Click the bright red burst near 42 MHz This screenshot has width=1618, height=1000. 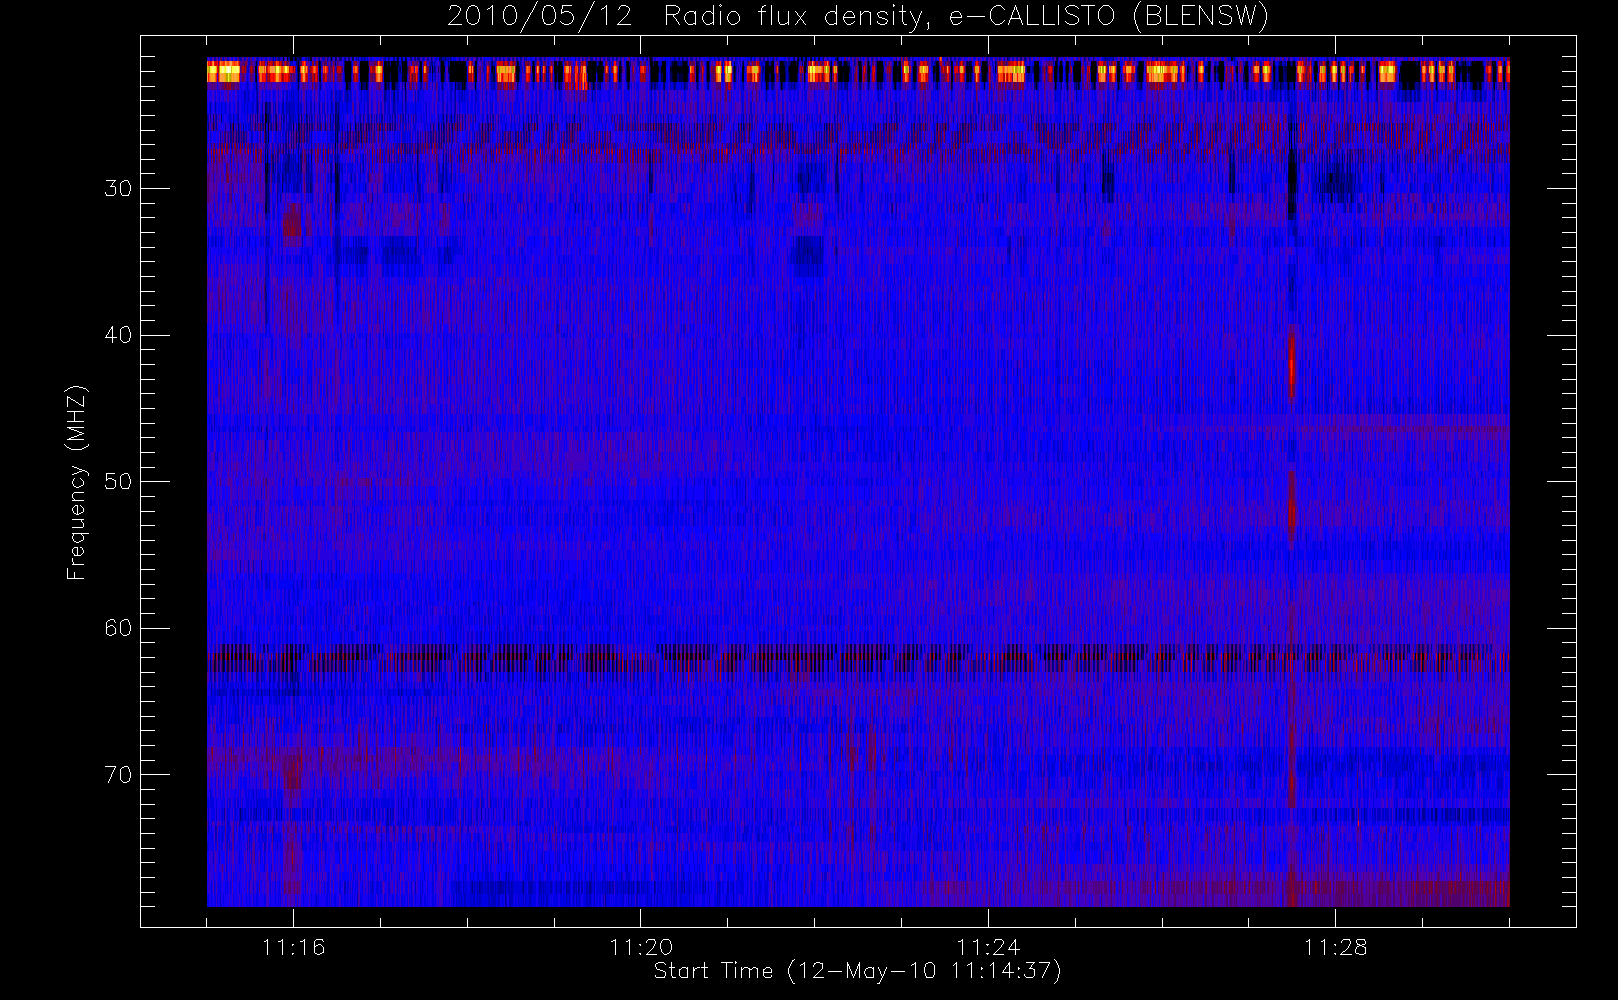[1292, 365]
